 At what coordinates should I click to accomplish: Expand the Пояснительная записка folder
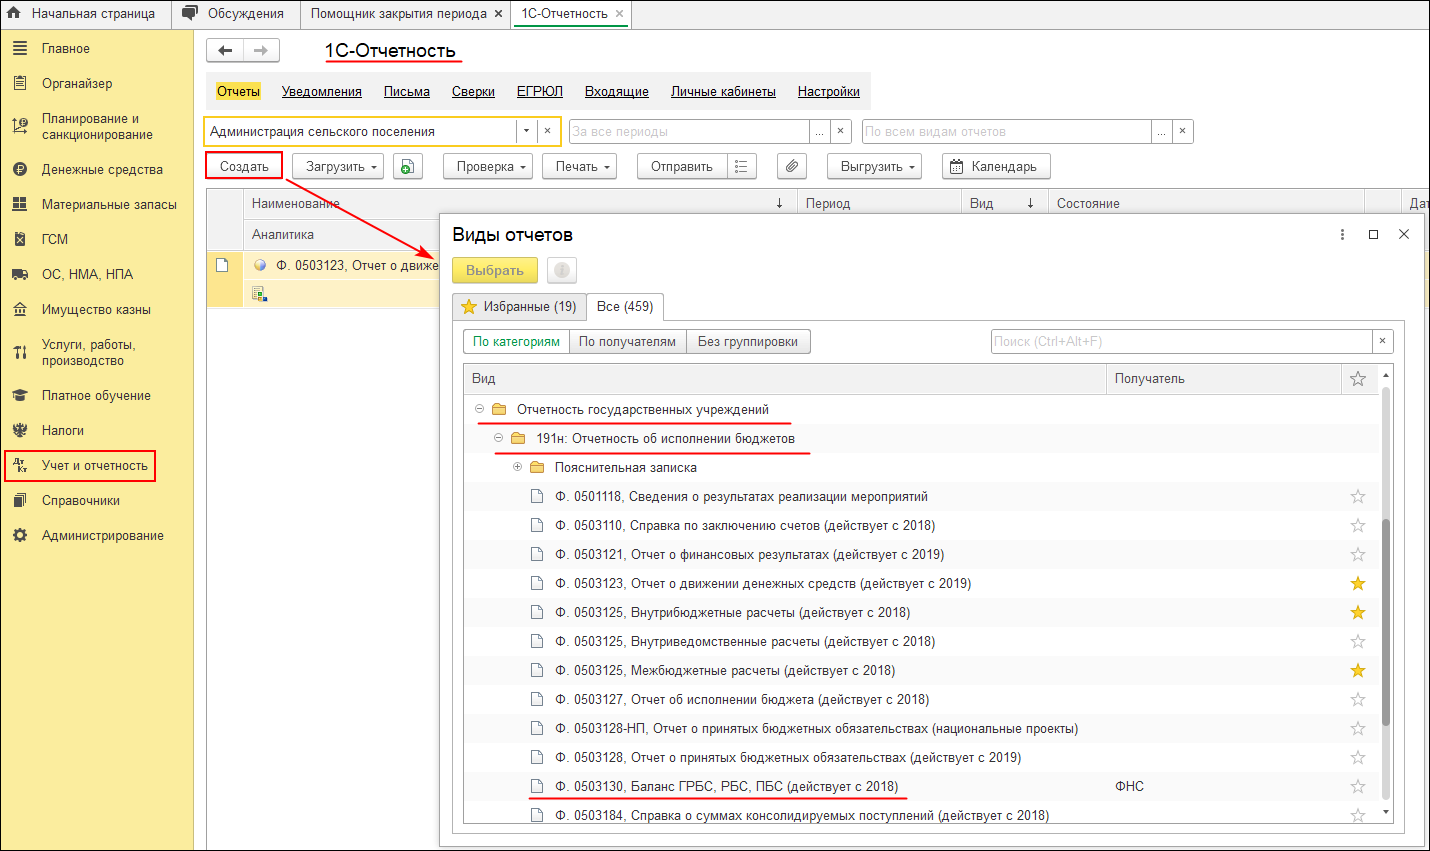517,467
